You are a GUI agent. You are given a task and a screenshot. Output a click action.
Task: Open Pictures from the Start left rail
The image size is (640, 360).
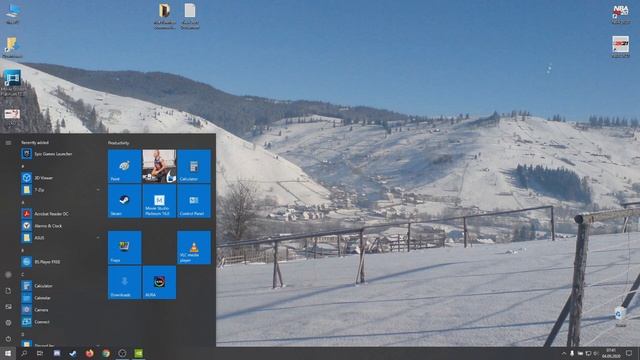[8, 307]
